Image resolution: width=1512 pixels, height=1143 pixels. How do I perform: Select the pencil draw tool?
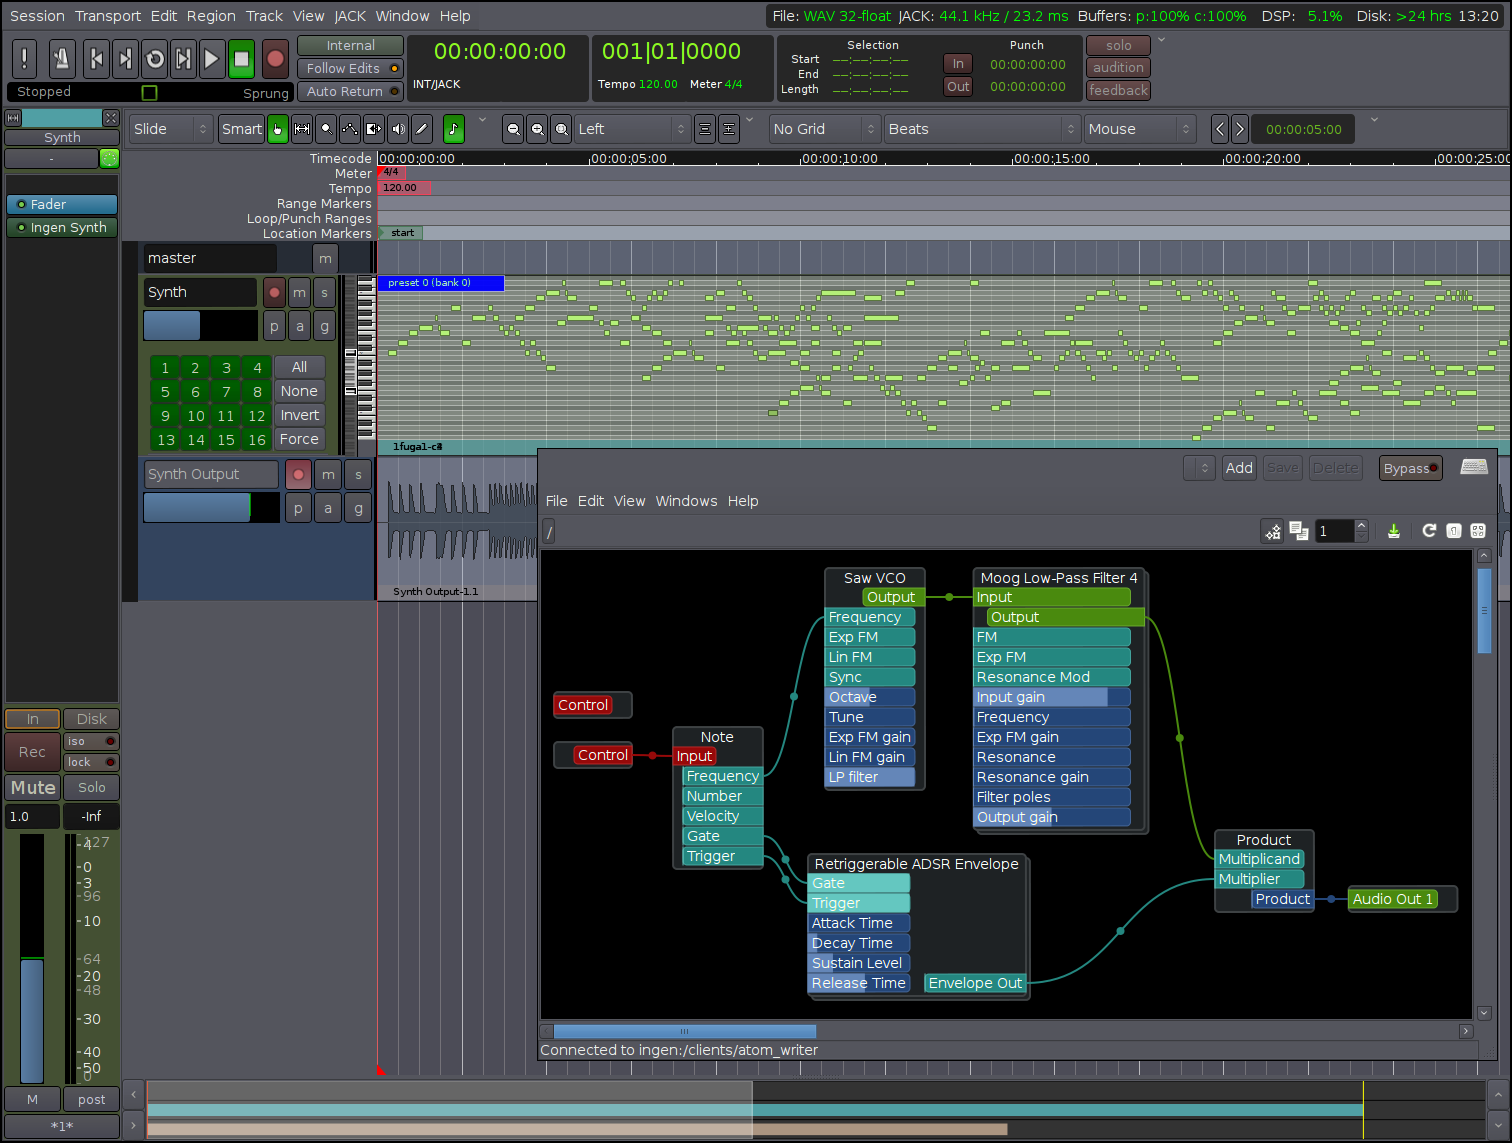pos(422,129)
